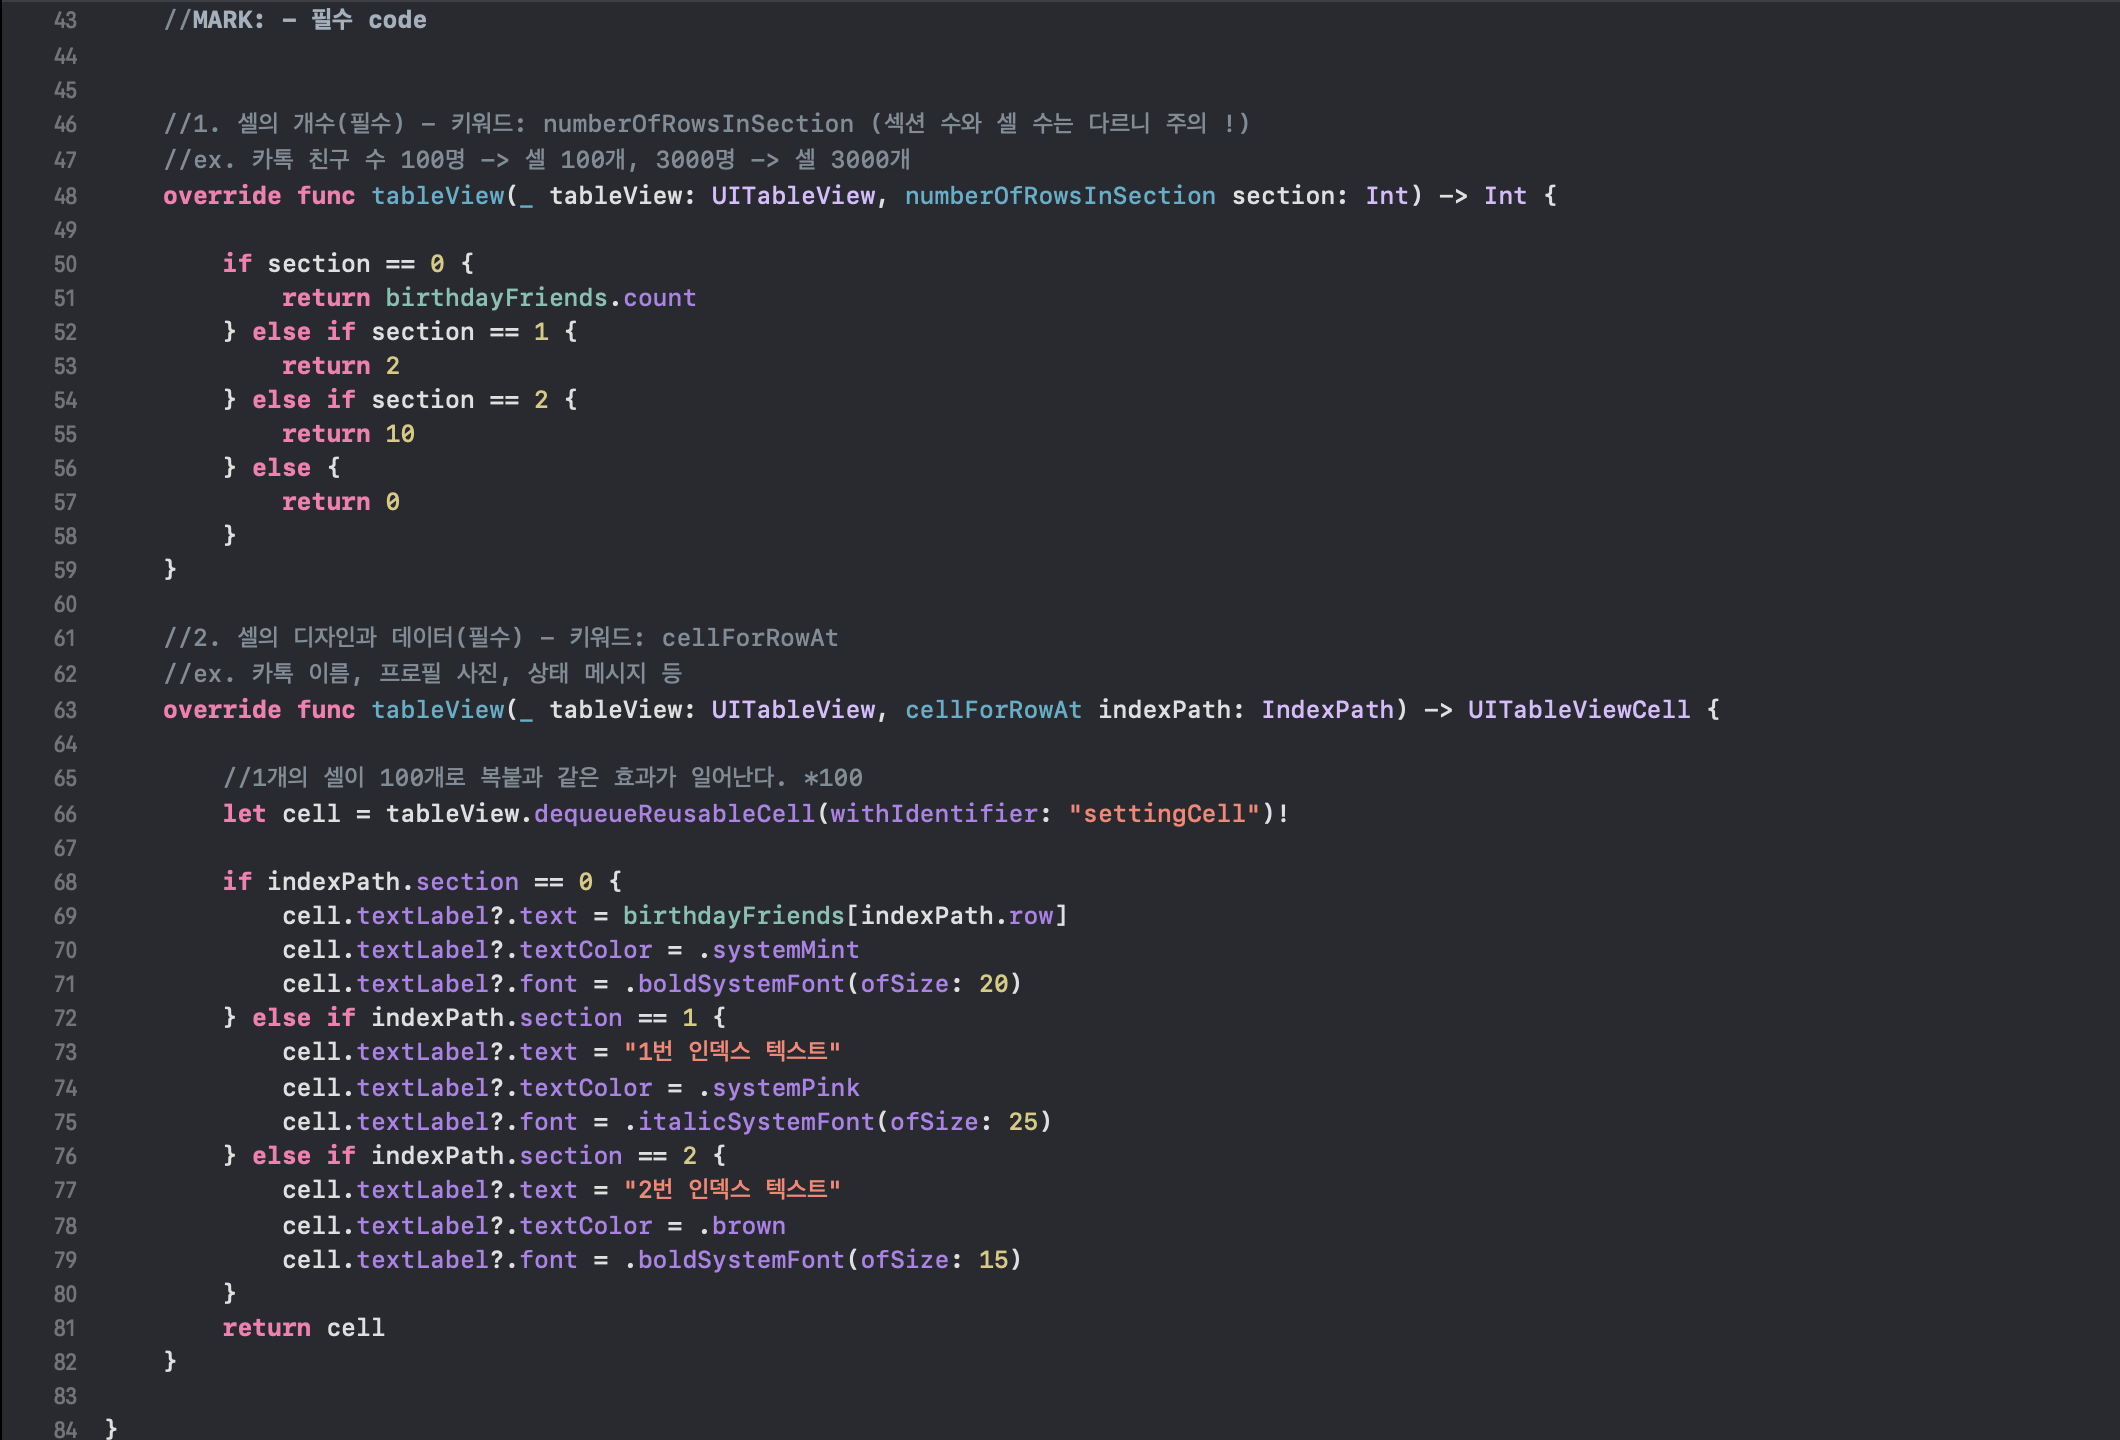Viewport: 2120px width, 1440px height.
Task: Click return cell statement on line 81
Action: coord(303,1328)
